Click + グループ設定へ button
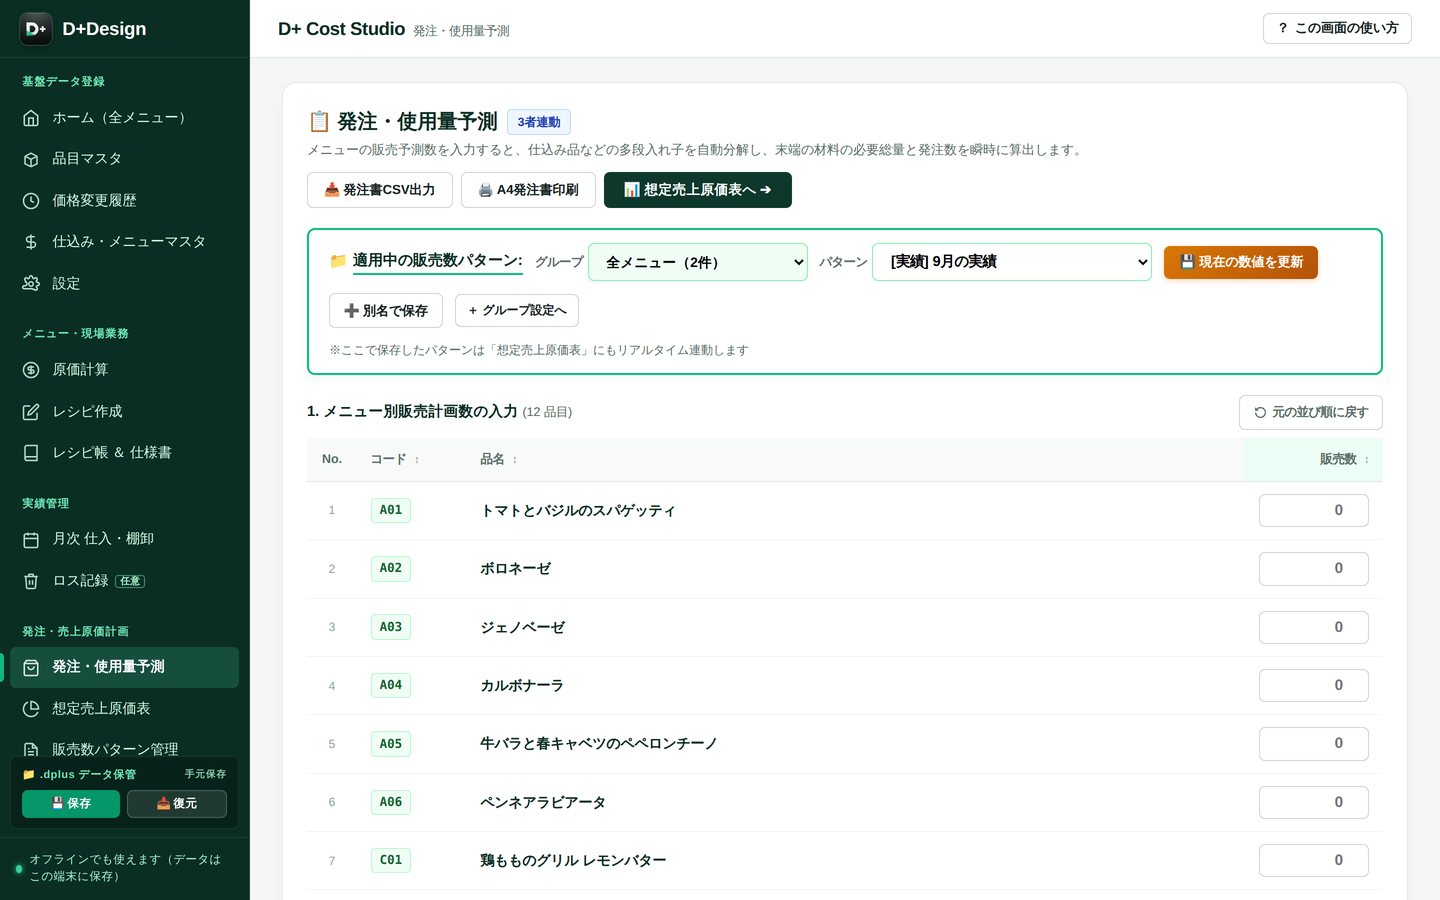The image size is (1440, 900). point(517,311)
